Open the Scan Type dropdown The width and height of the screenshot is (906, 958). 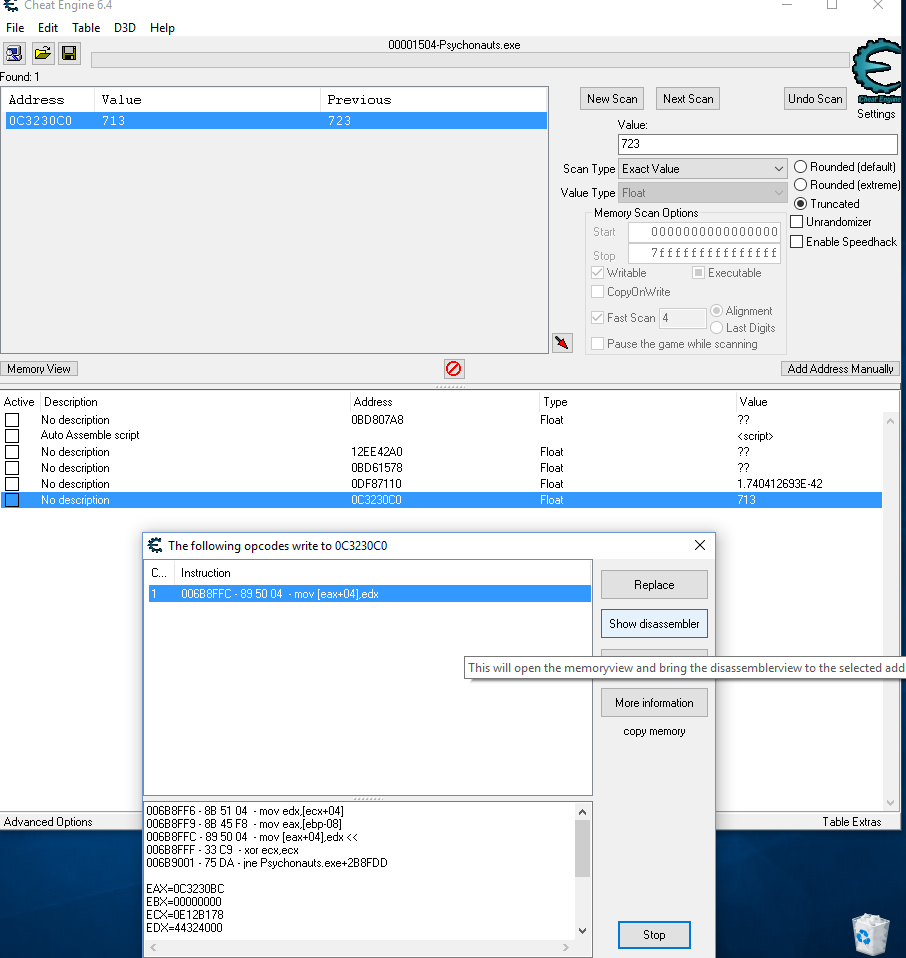(x=703, y=169)
